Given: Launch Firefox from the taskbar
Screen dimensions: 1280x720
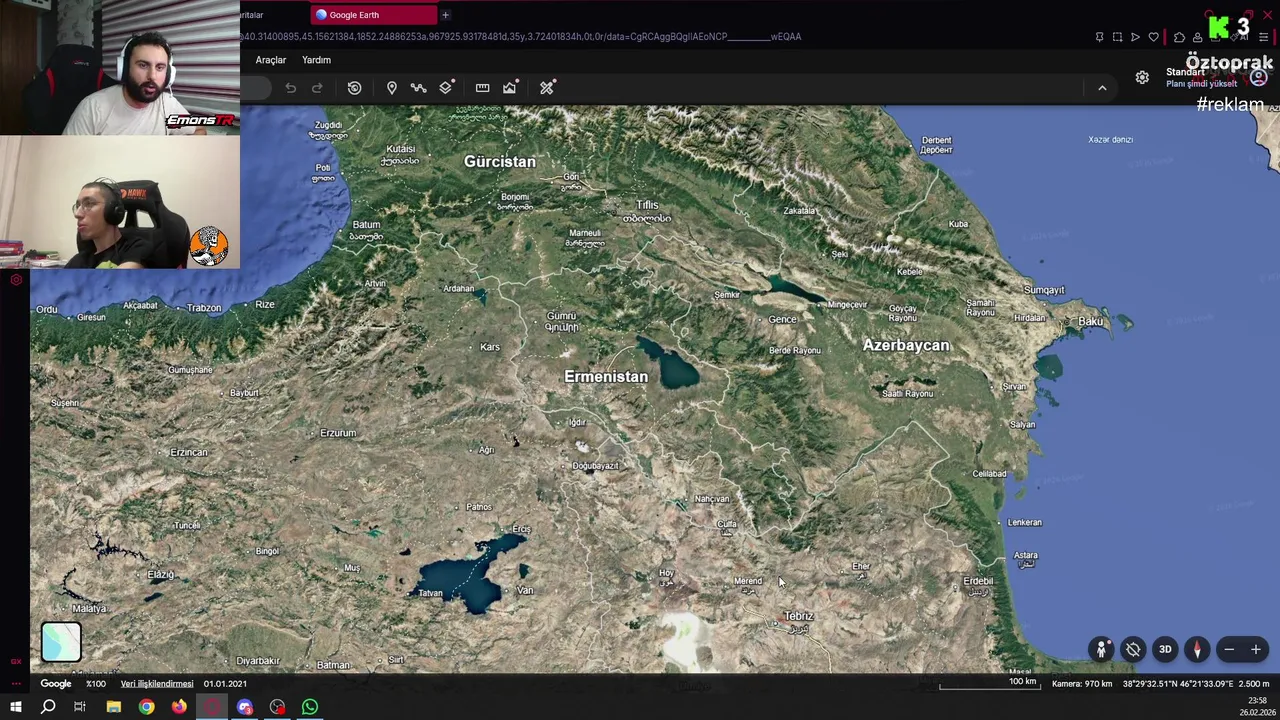Looking at the screenshot, I should (179, 707).
